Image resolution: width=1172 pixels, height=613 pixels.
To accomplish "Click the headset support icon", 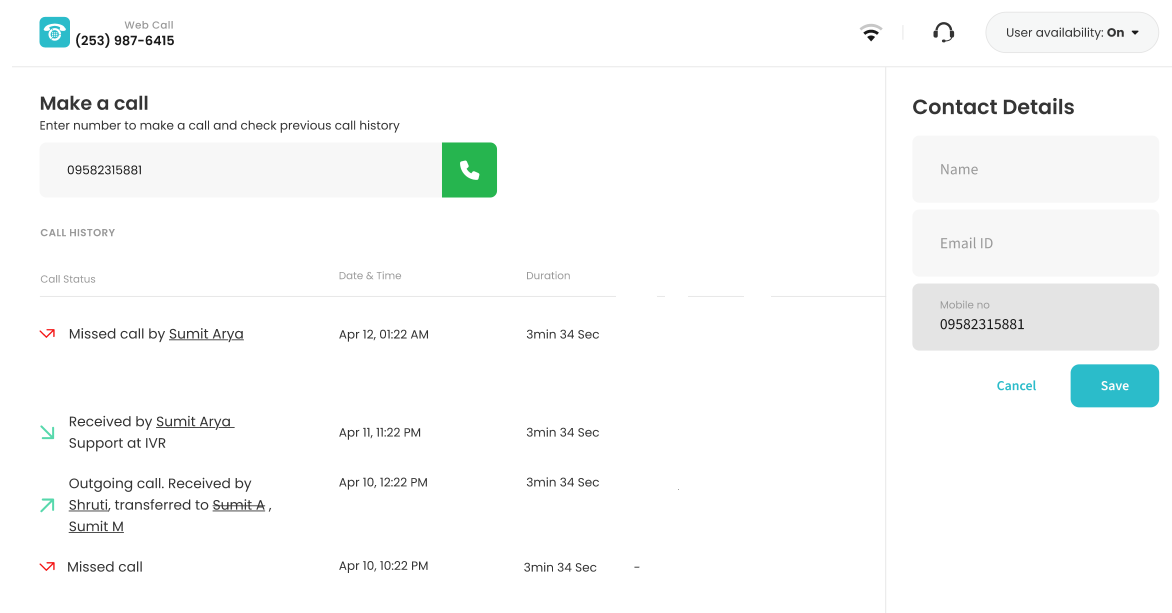I will (x=943, y=33).
